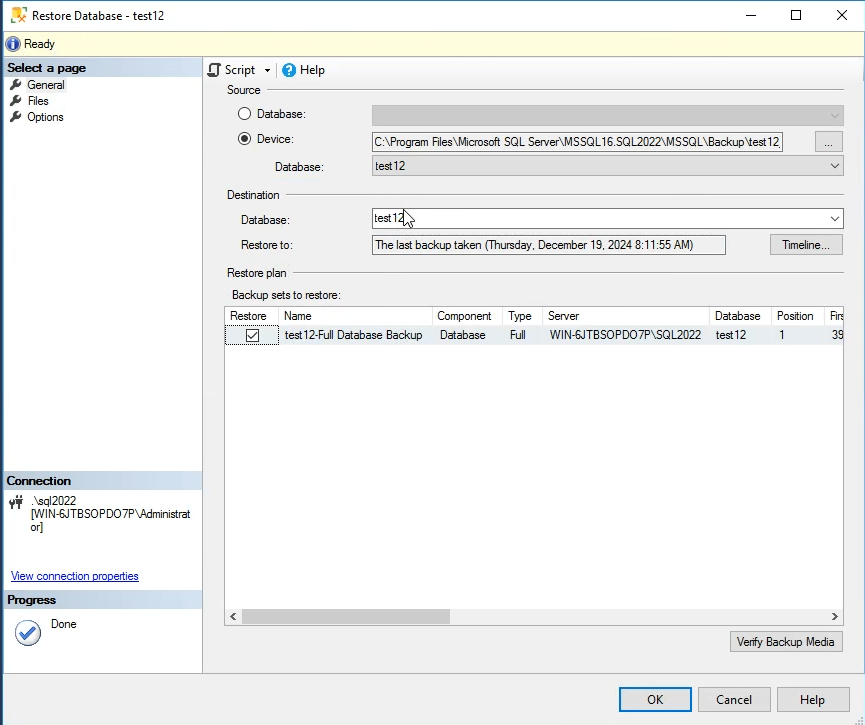
Task: Click the Device backup path field
Action: (x=577, y=142)
